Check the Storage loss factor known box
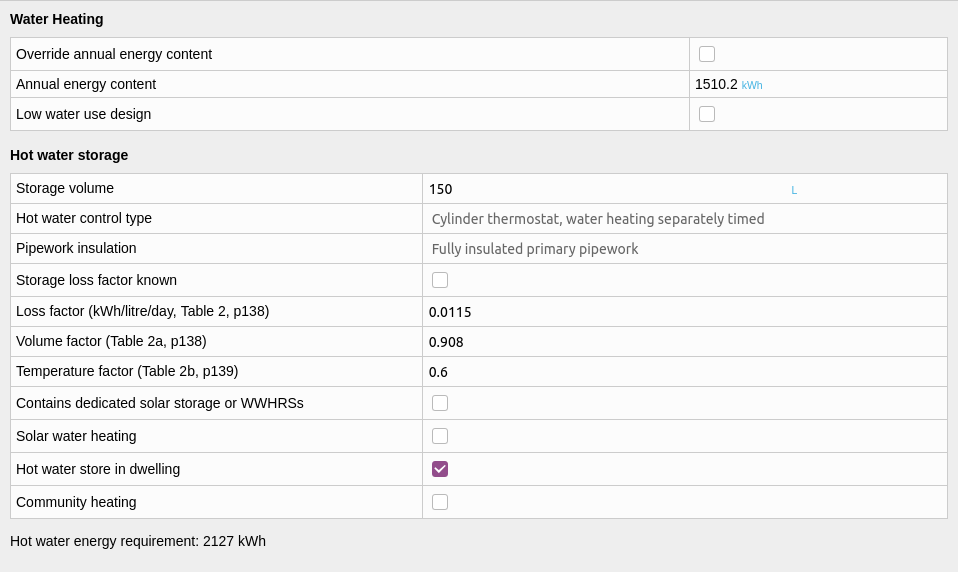The height and width of the screenshot is (572, 958). [x=440, y=280]
